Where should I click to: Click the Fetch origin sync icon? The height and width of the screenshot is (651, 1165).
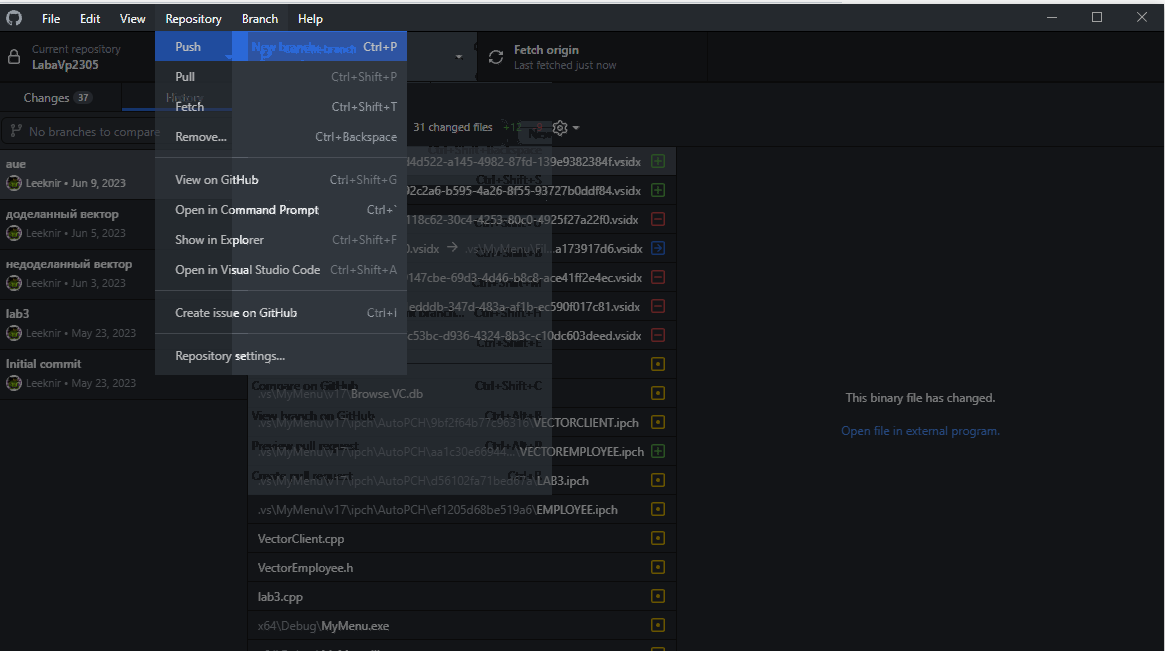pyautogui.click(x=496, y=57)
